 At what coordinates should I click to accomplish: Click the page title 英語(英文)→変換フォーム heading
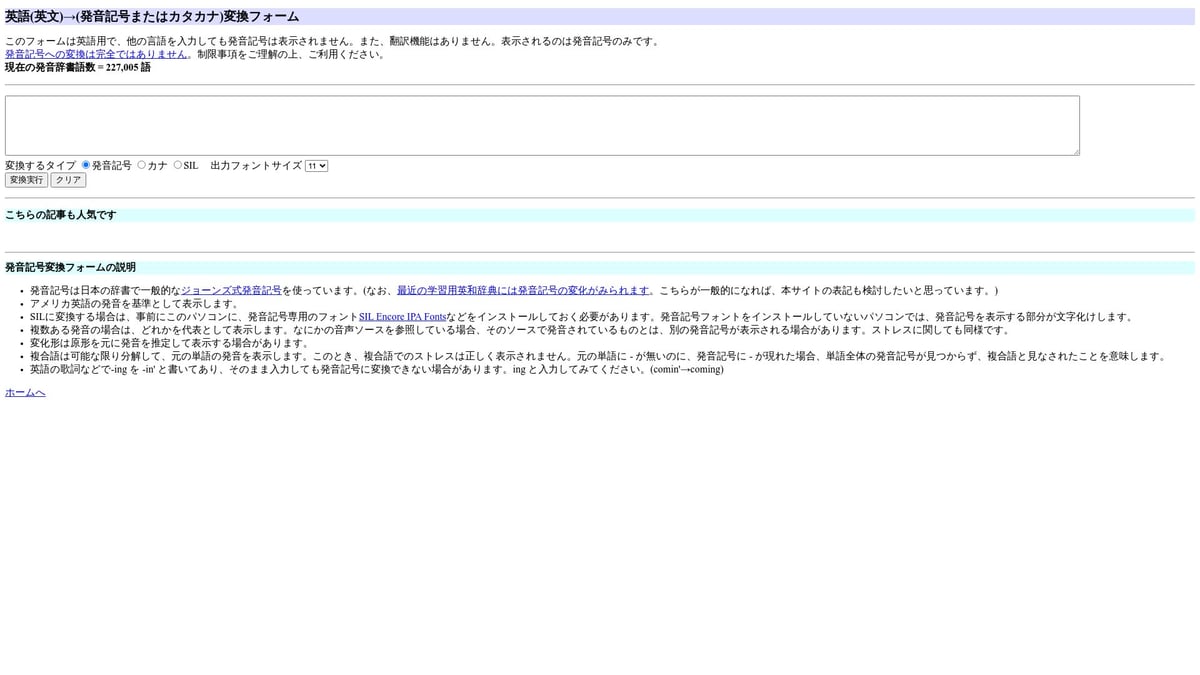pos(152,17)
